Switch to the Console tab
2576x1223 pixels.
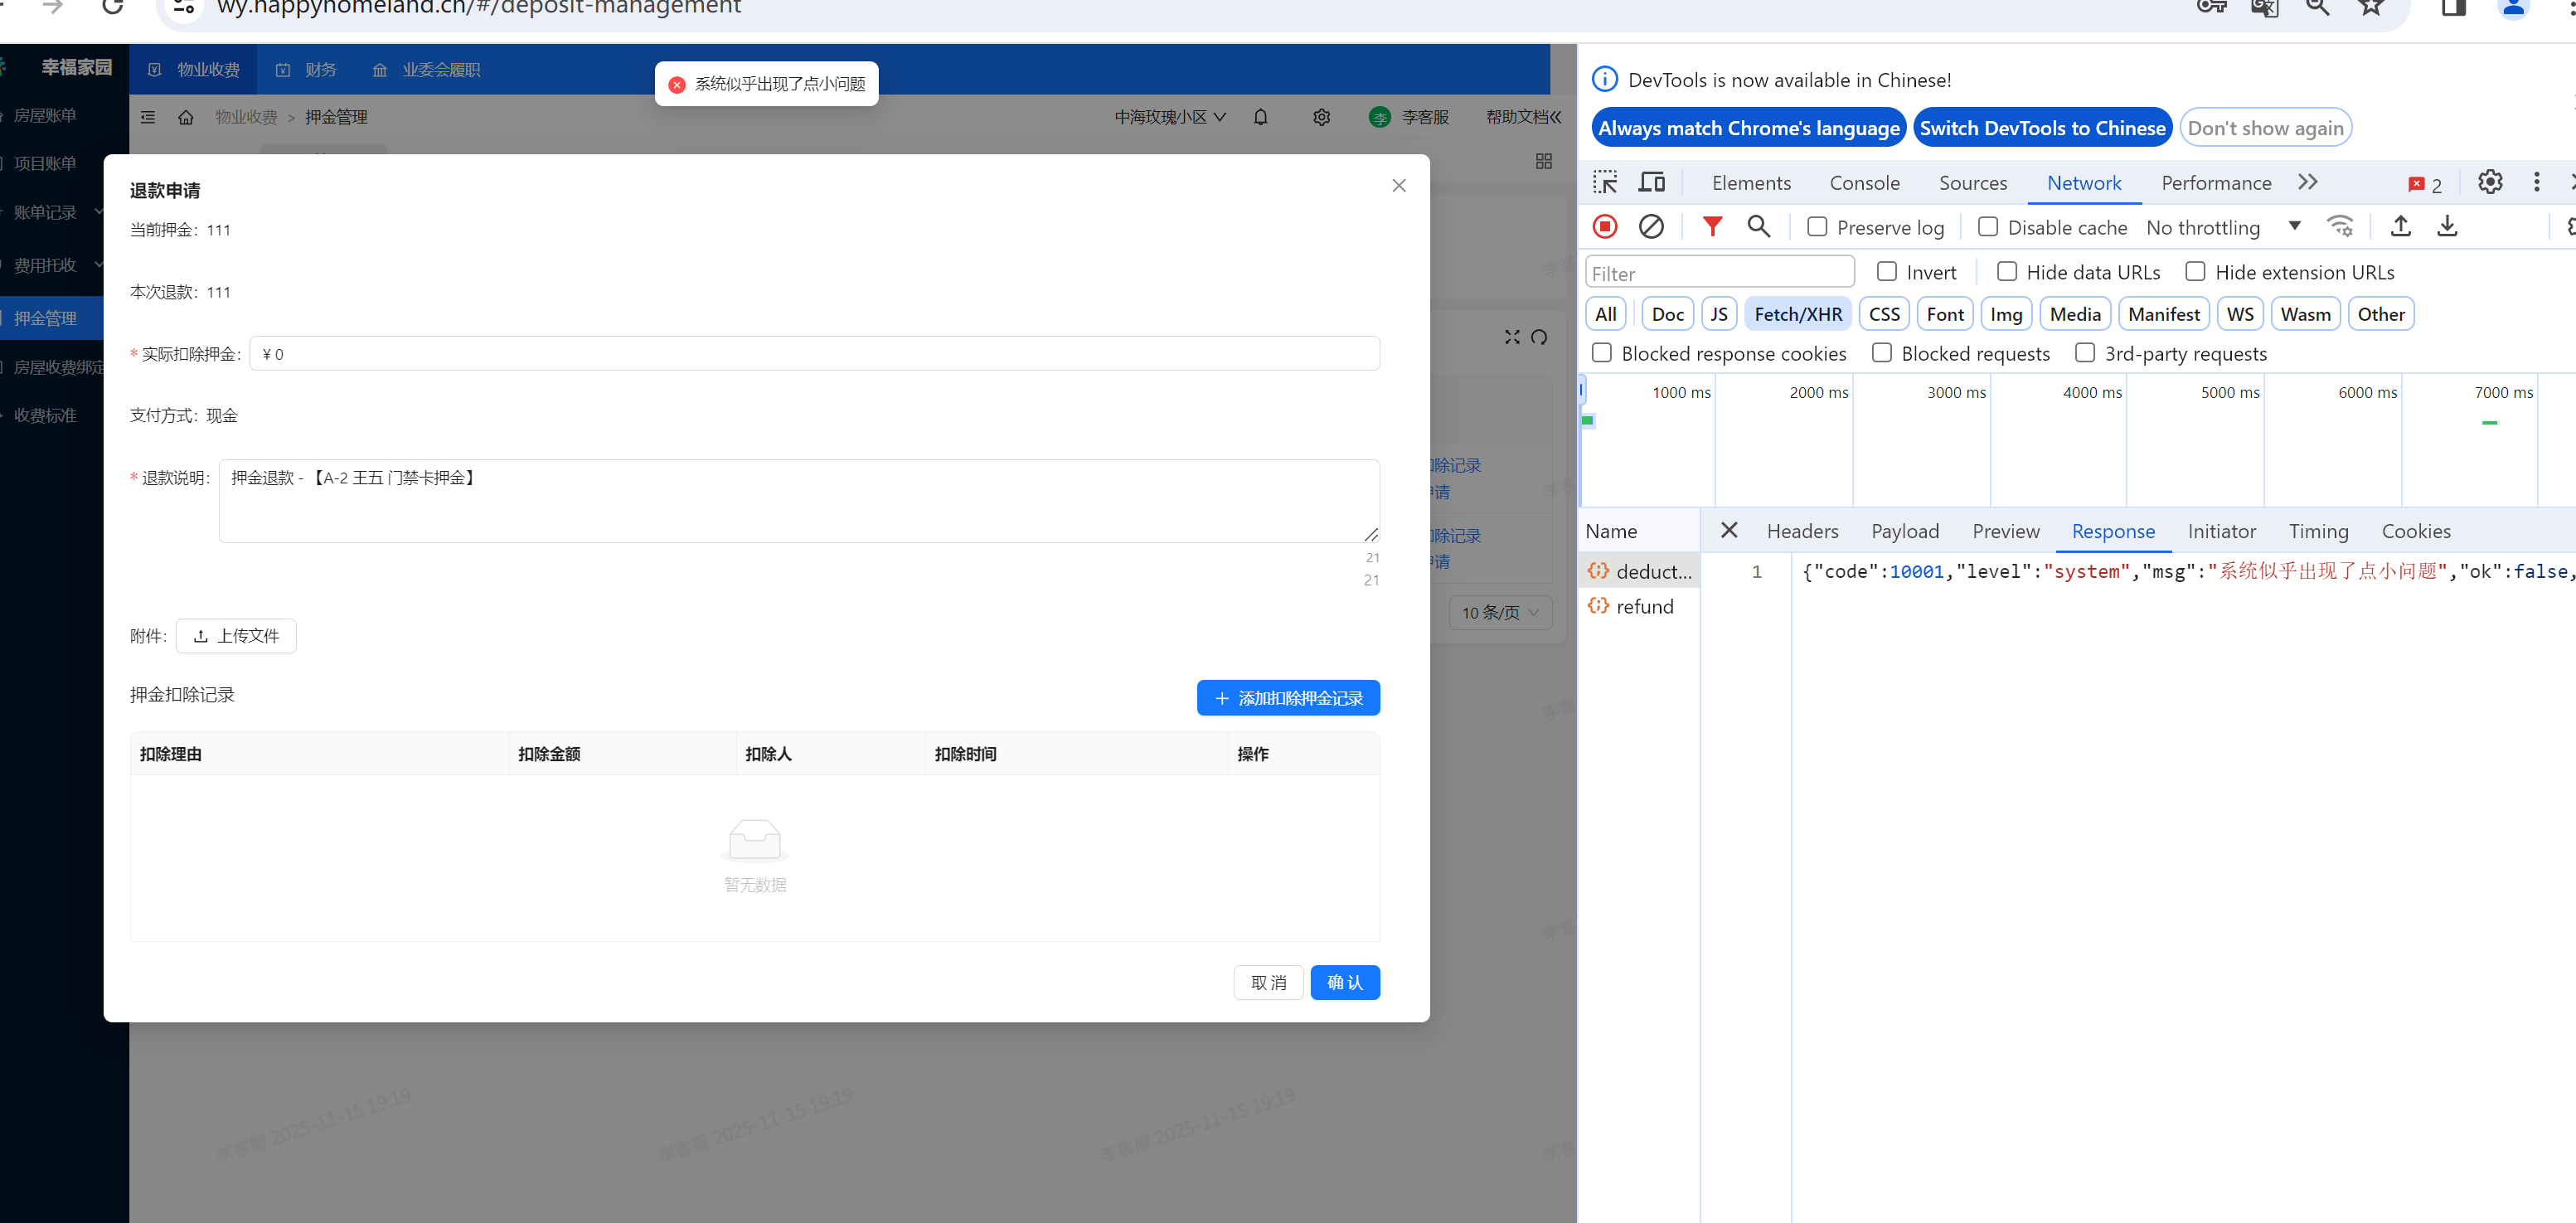coord(1864,183)
